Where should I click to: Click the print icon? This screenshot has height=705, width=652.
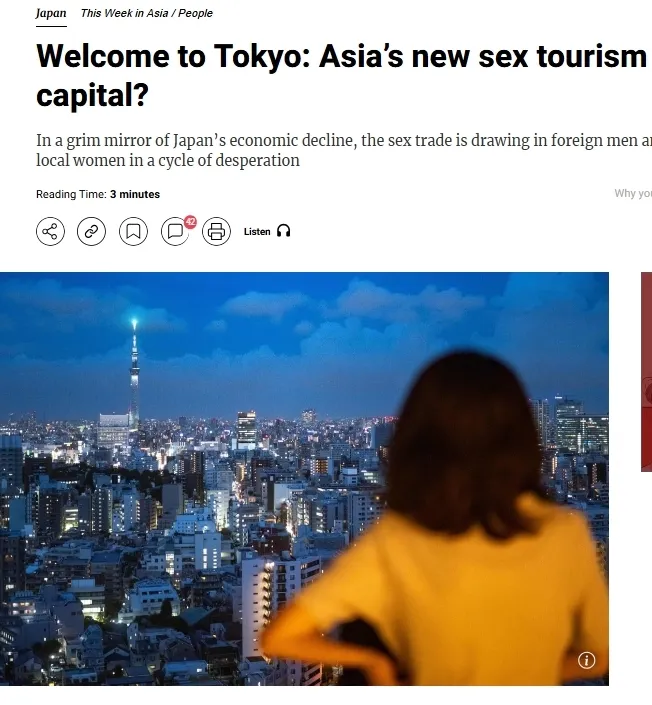click(x=216, y=232)
